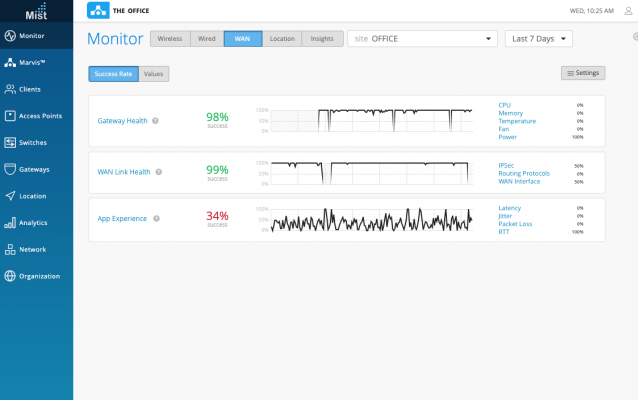This screenshot has height=400, width=638.
Task: Open the Last 7 Days dropdown
Action: (x=539, y=39)
